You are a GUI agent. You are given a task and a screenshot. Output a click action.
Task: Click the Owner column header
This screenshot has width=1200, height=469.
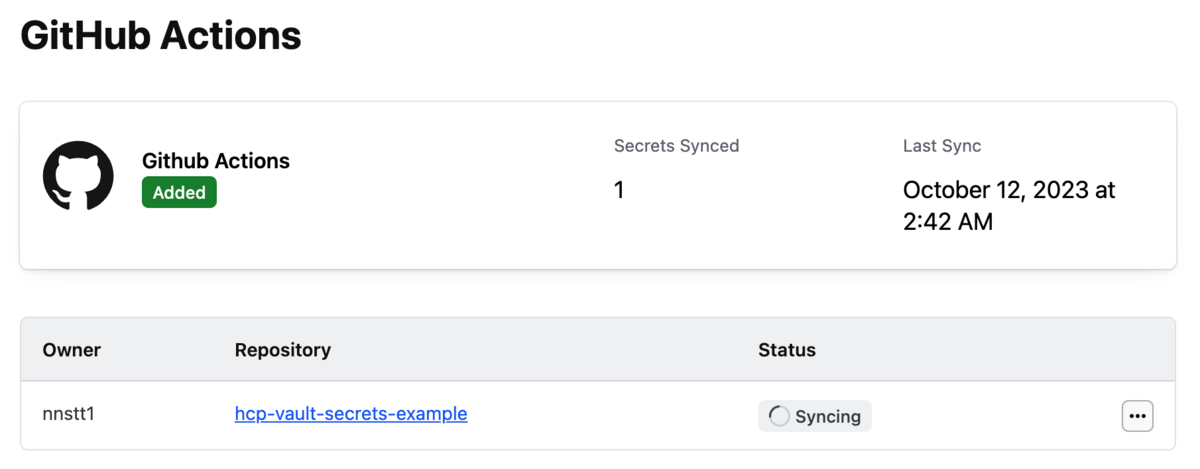(72, 350)
